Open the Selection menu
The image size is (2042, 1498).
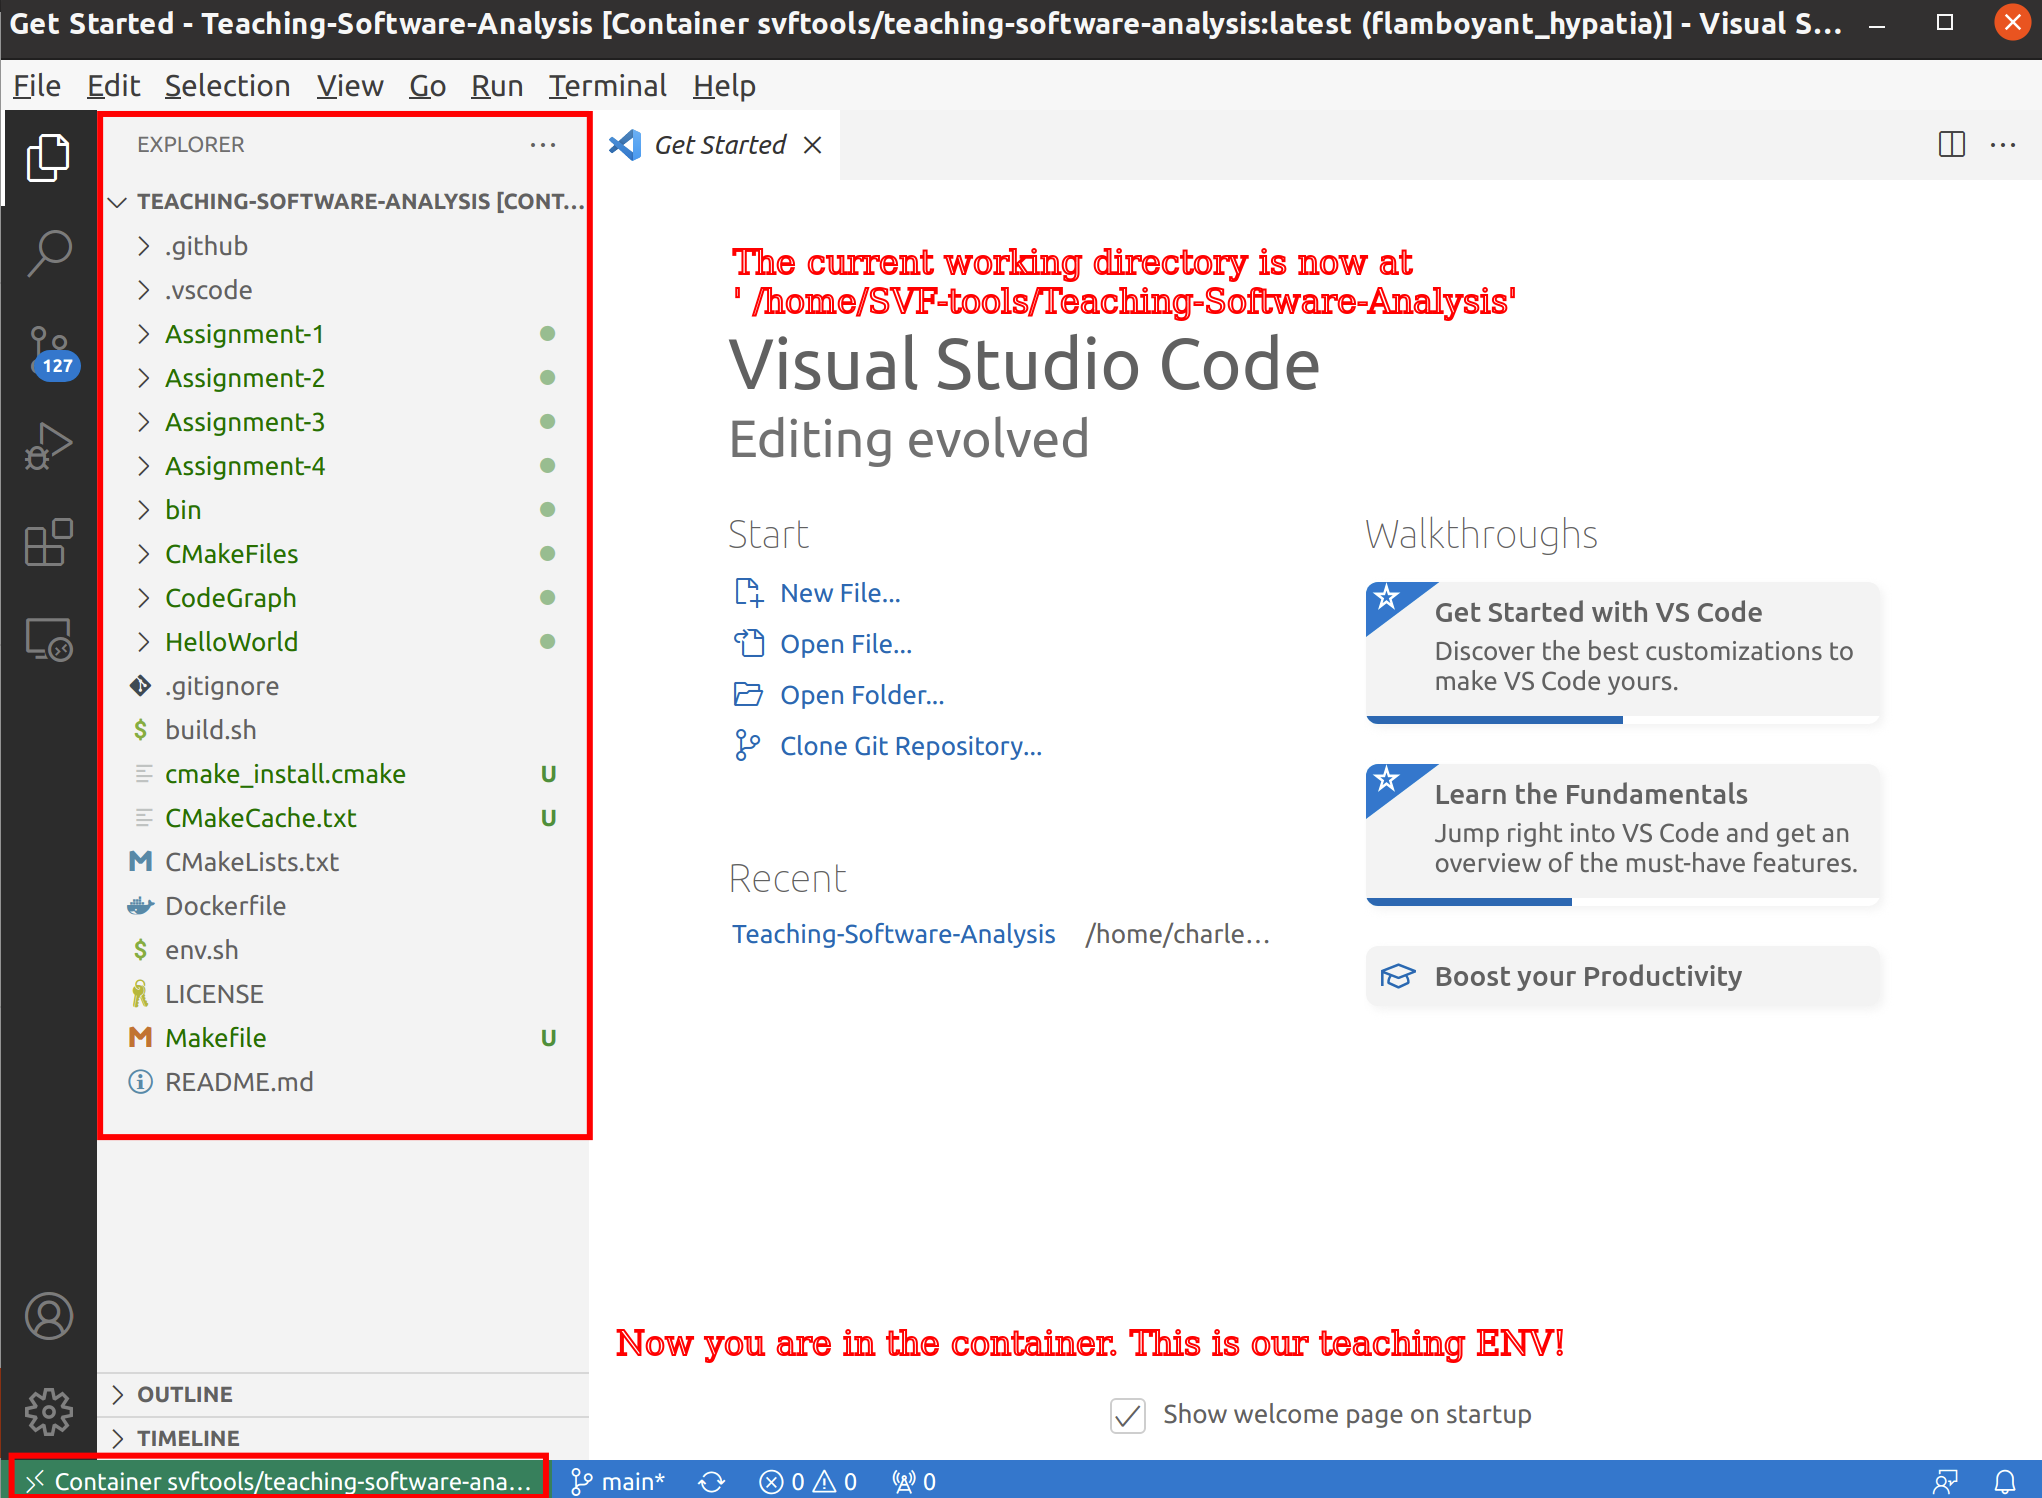(227, 86)
